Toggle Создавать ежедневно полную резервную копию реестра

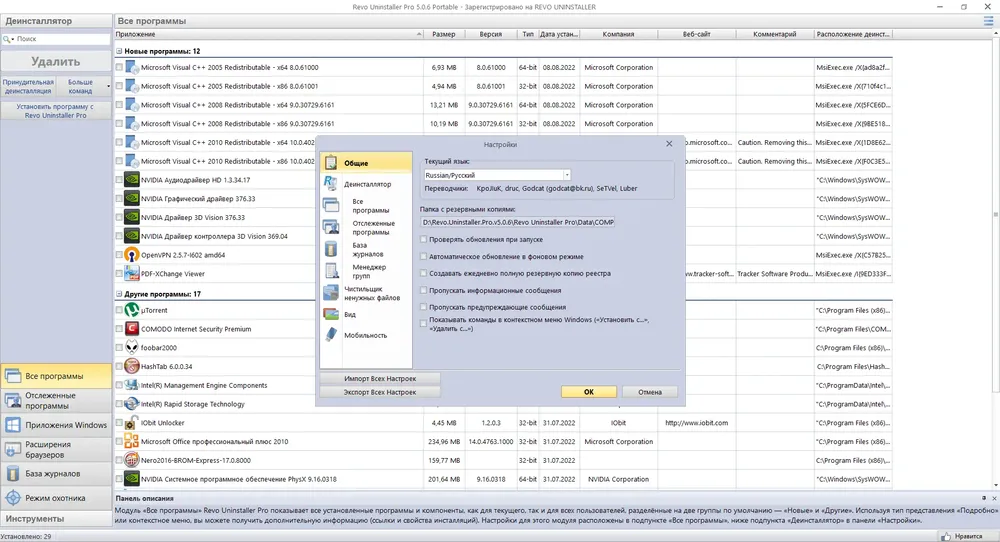point(423,273)
